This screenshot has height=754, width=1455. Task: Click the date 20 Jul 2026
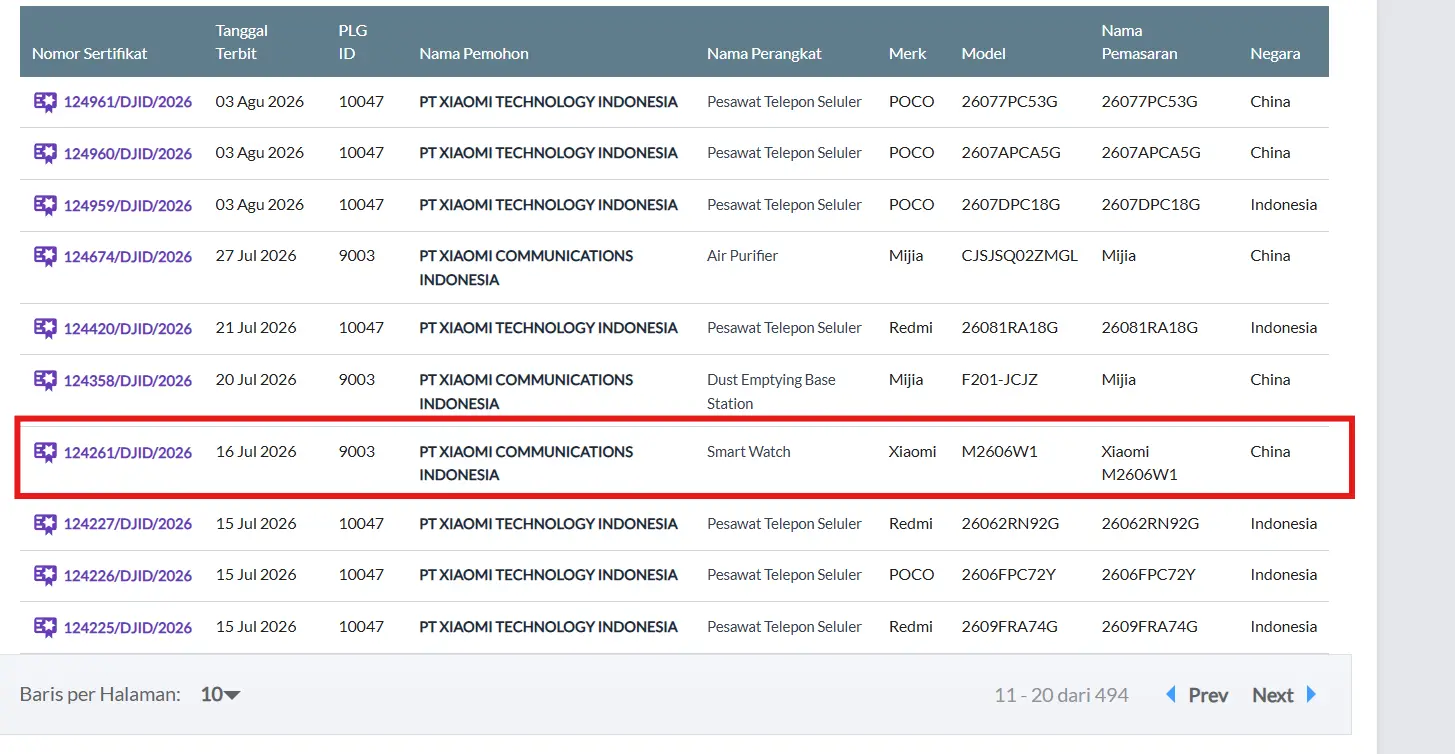[x=256, y=380]
